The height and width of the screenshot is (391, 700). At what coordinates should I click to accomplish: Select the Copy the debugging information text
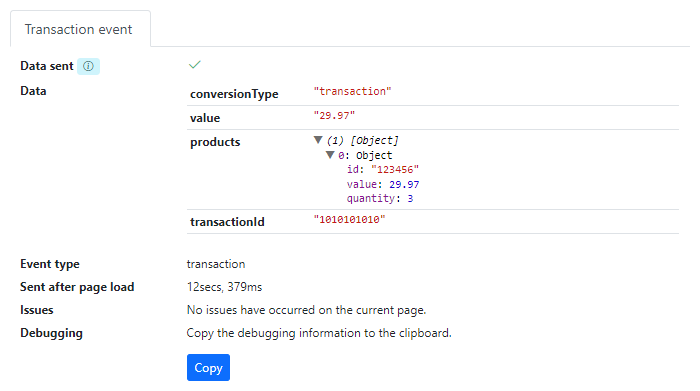click(x=319, y=333)
